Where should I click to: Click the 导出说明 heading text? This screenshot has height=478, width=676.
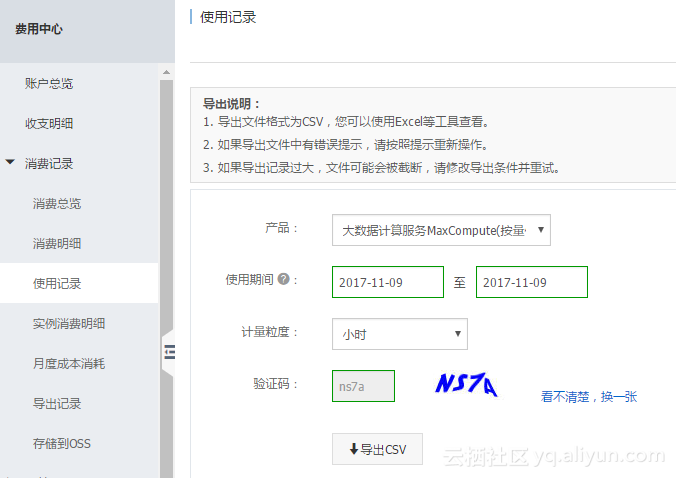tap(231, 104)
